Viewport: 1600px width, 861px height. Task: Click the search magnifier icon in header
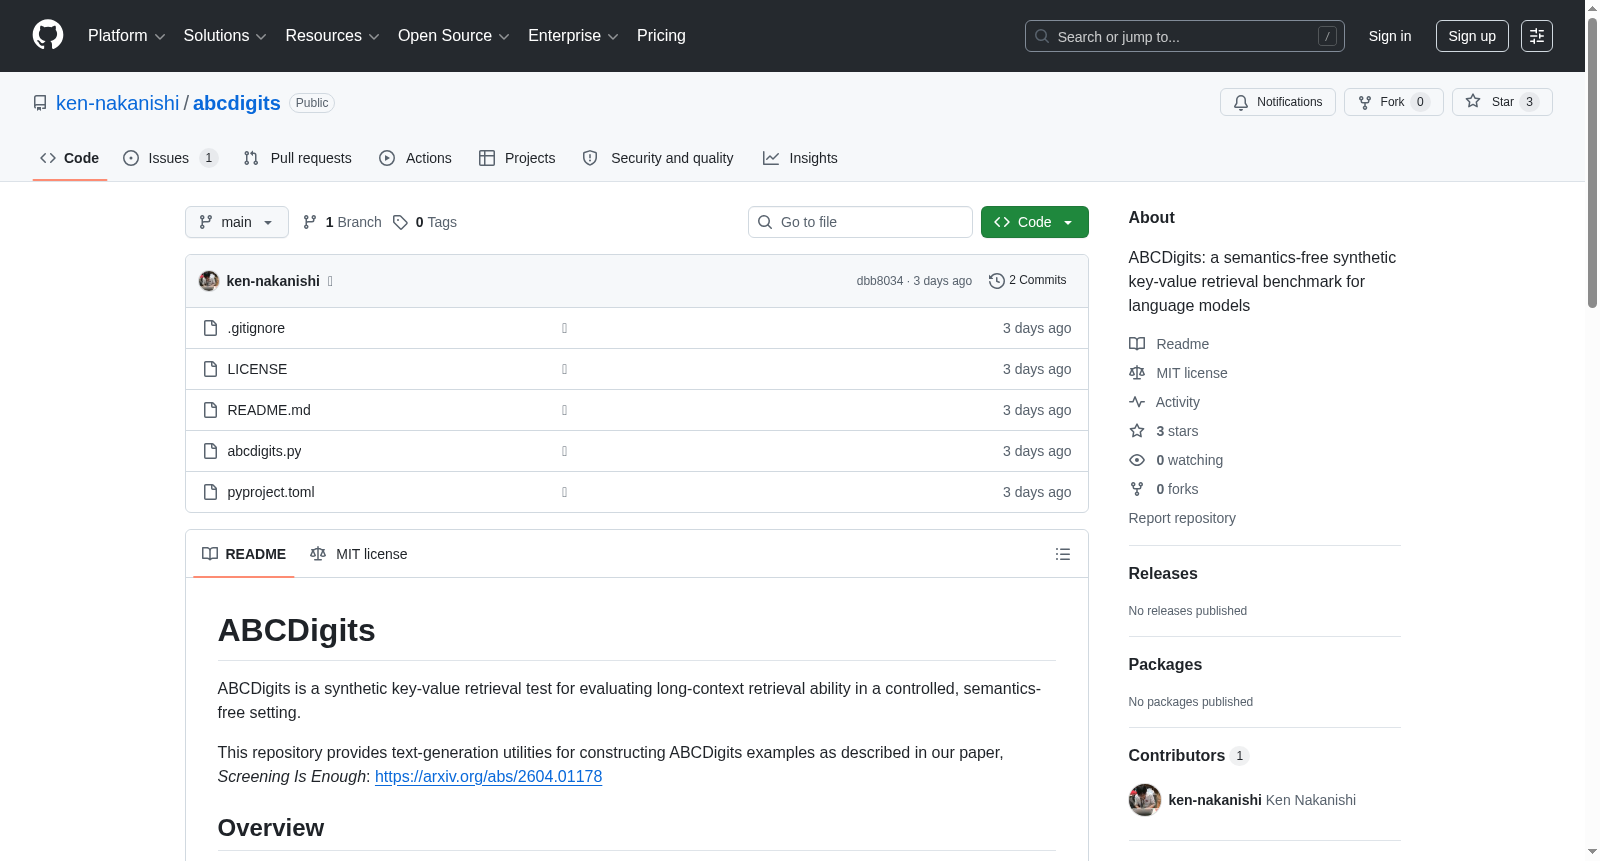[x=1042, y=36]
